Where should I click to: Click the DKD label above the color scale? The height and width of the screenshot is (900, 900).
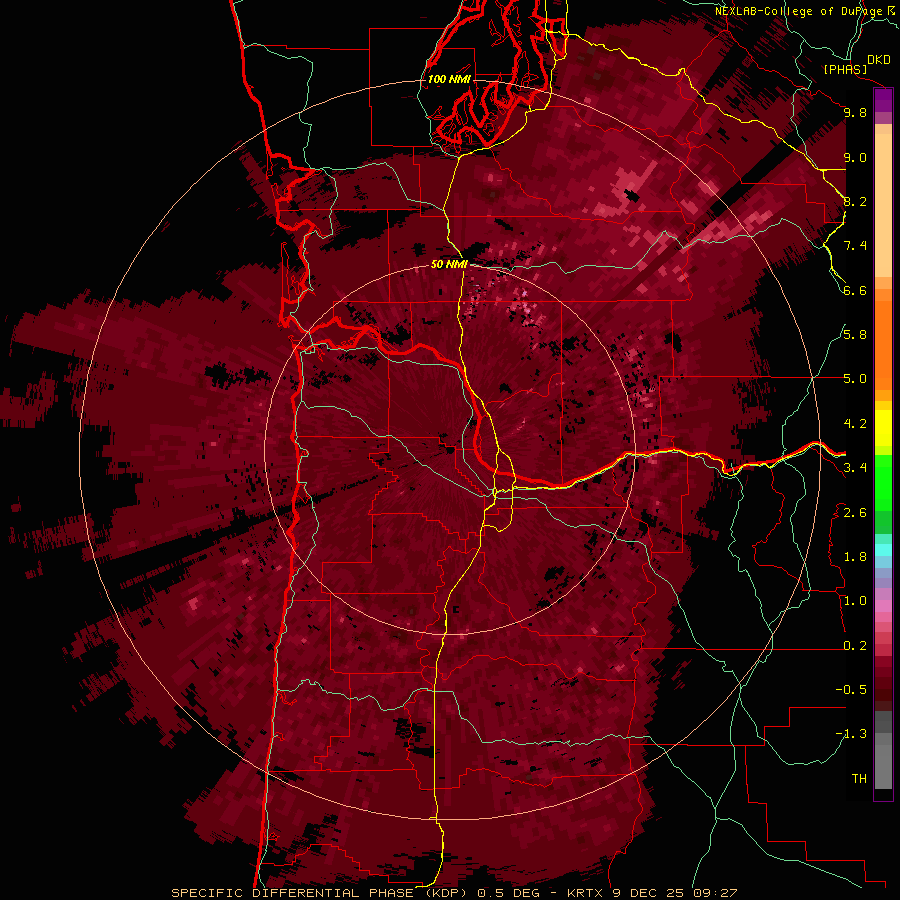tap(879, 60)
